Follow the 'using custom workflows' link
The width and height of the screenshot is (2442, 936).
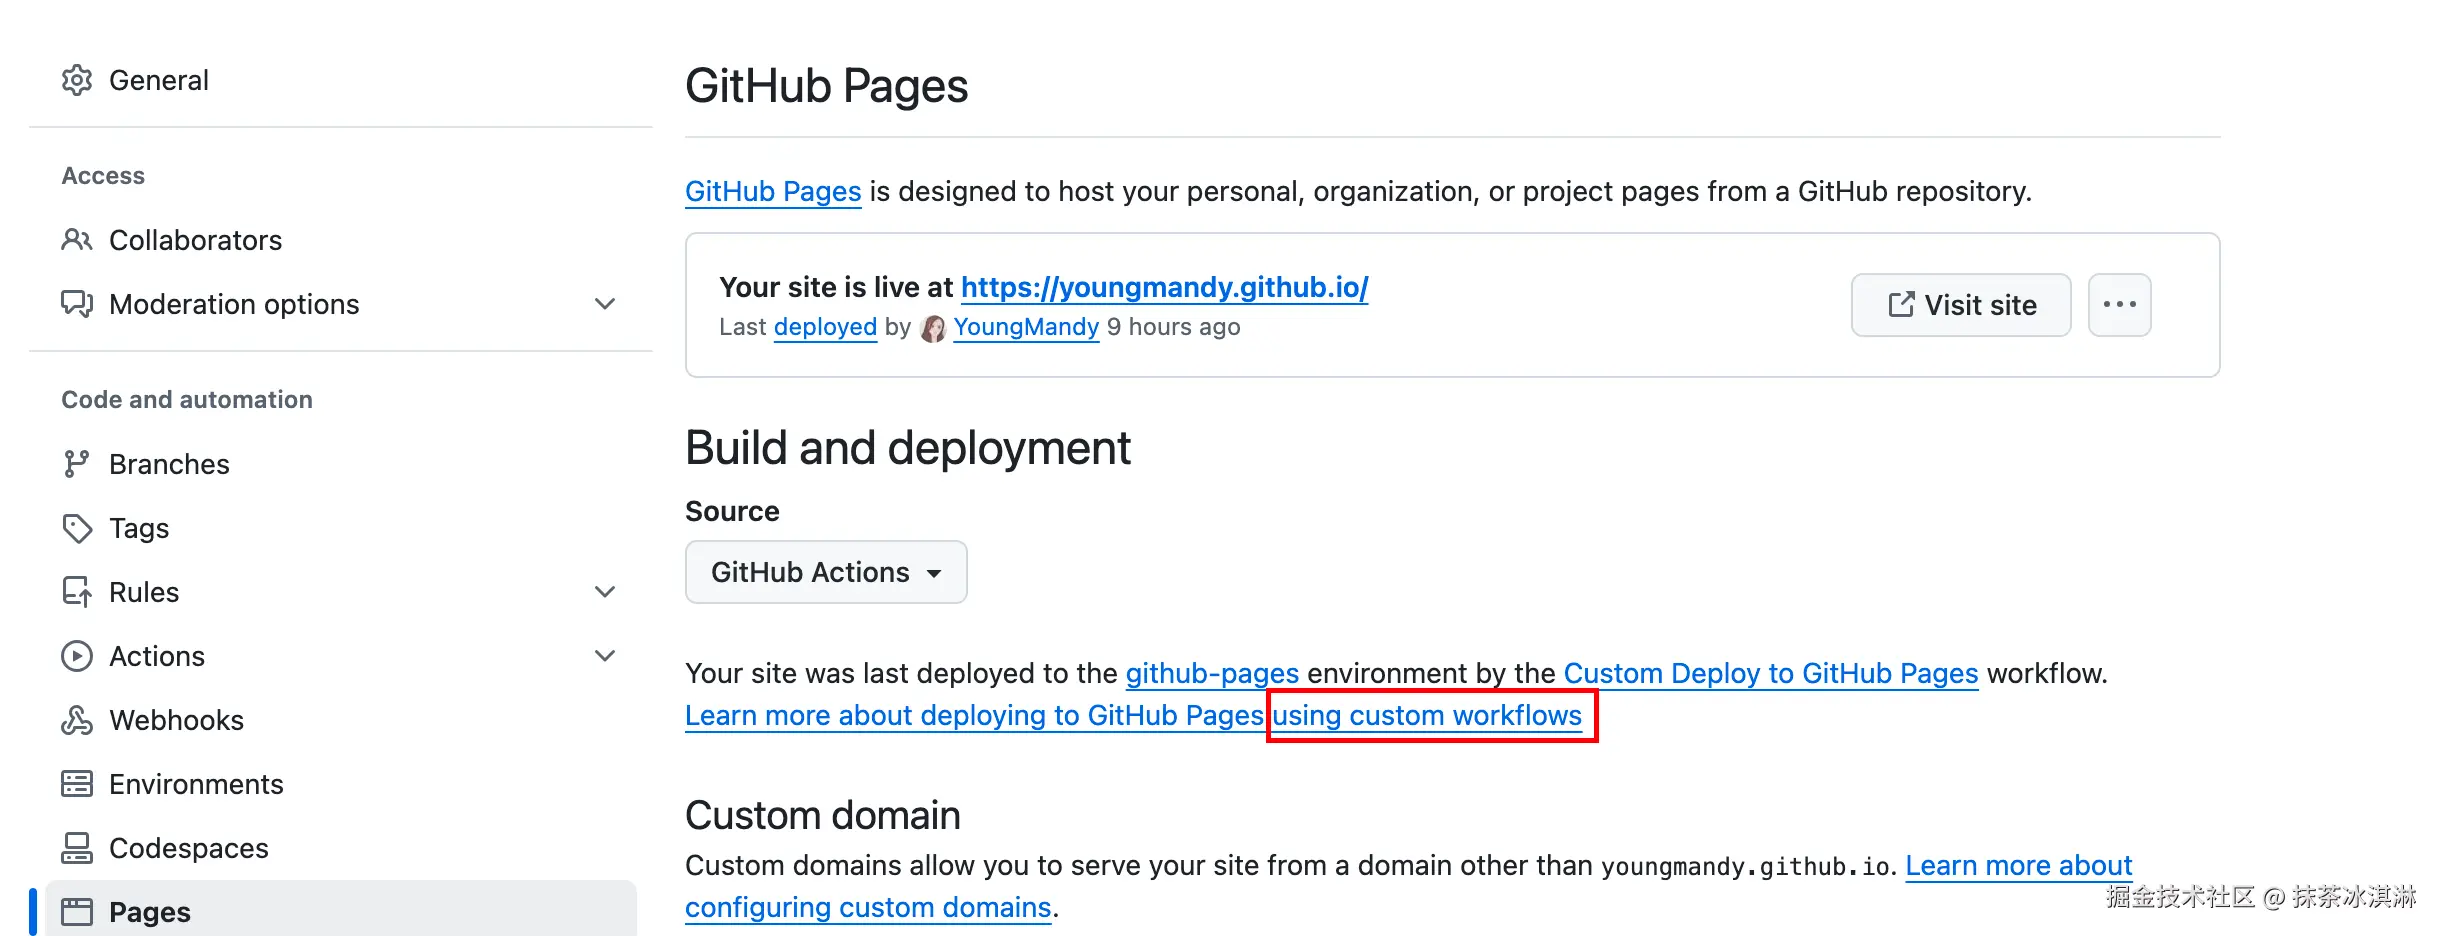(1427, 716)
